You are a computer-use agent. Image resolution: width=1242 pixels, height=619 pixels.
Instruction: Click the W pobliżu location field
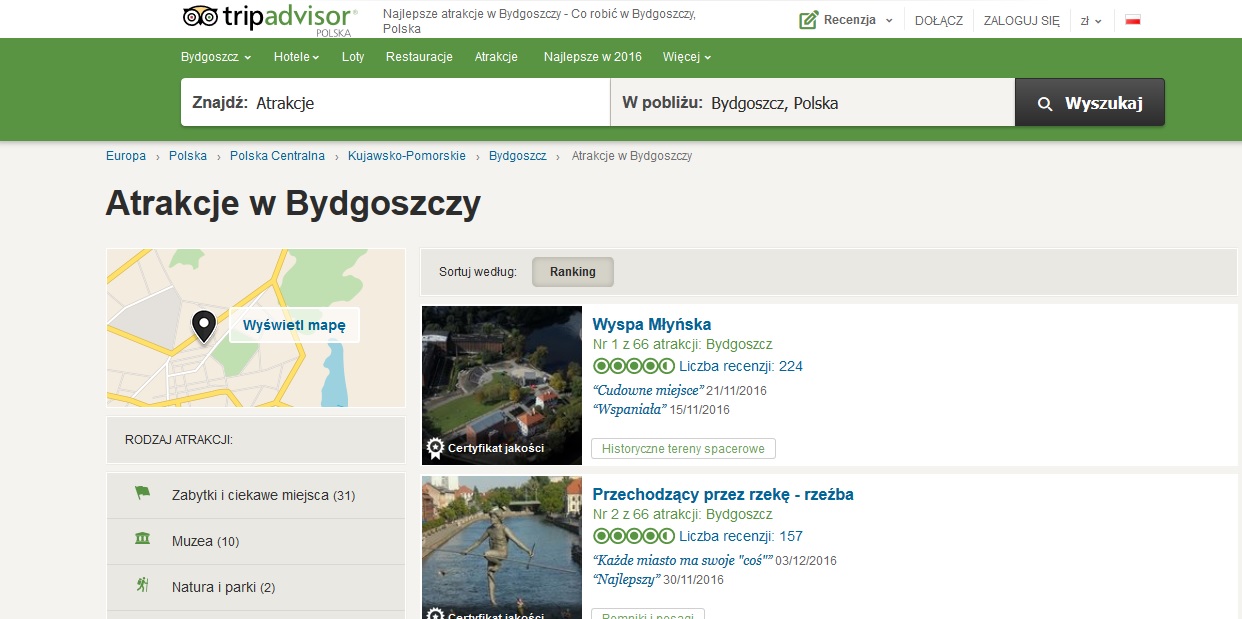(x=812, y=102)
